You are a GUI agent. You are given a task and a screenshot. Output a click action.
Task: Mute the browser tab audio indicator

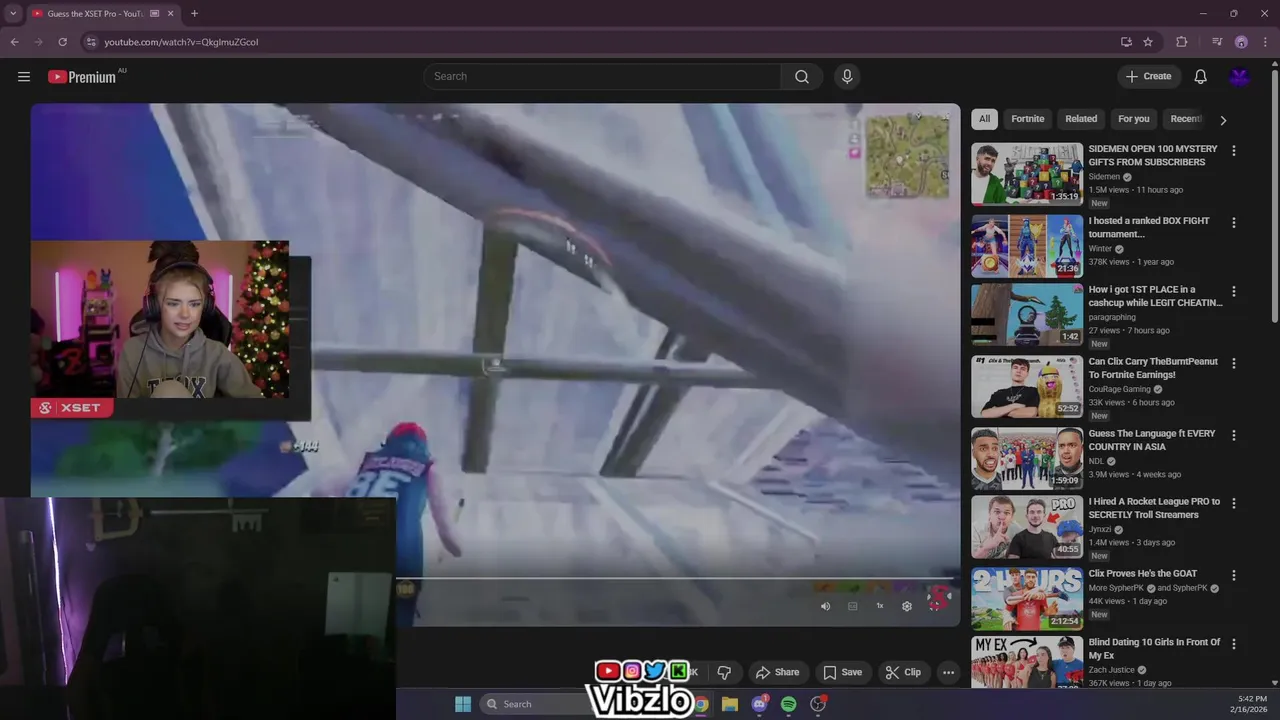click(x=154, y=14)
